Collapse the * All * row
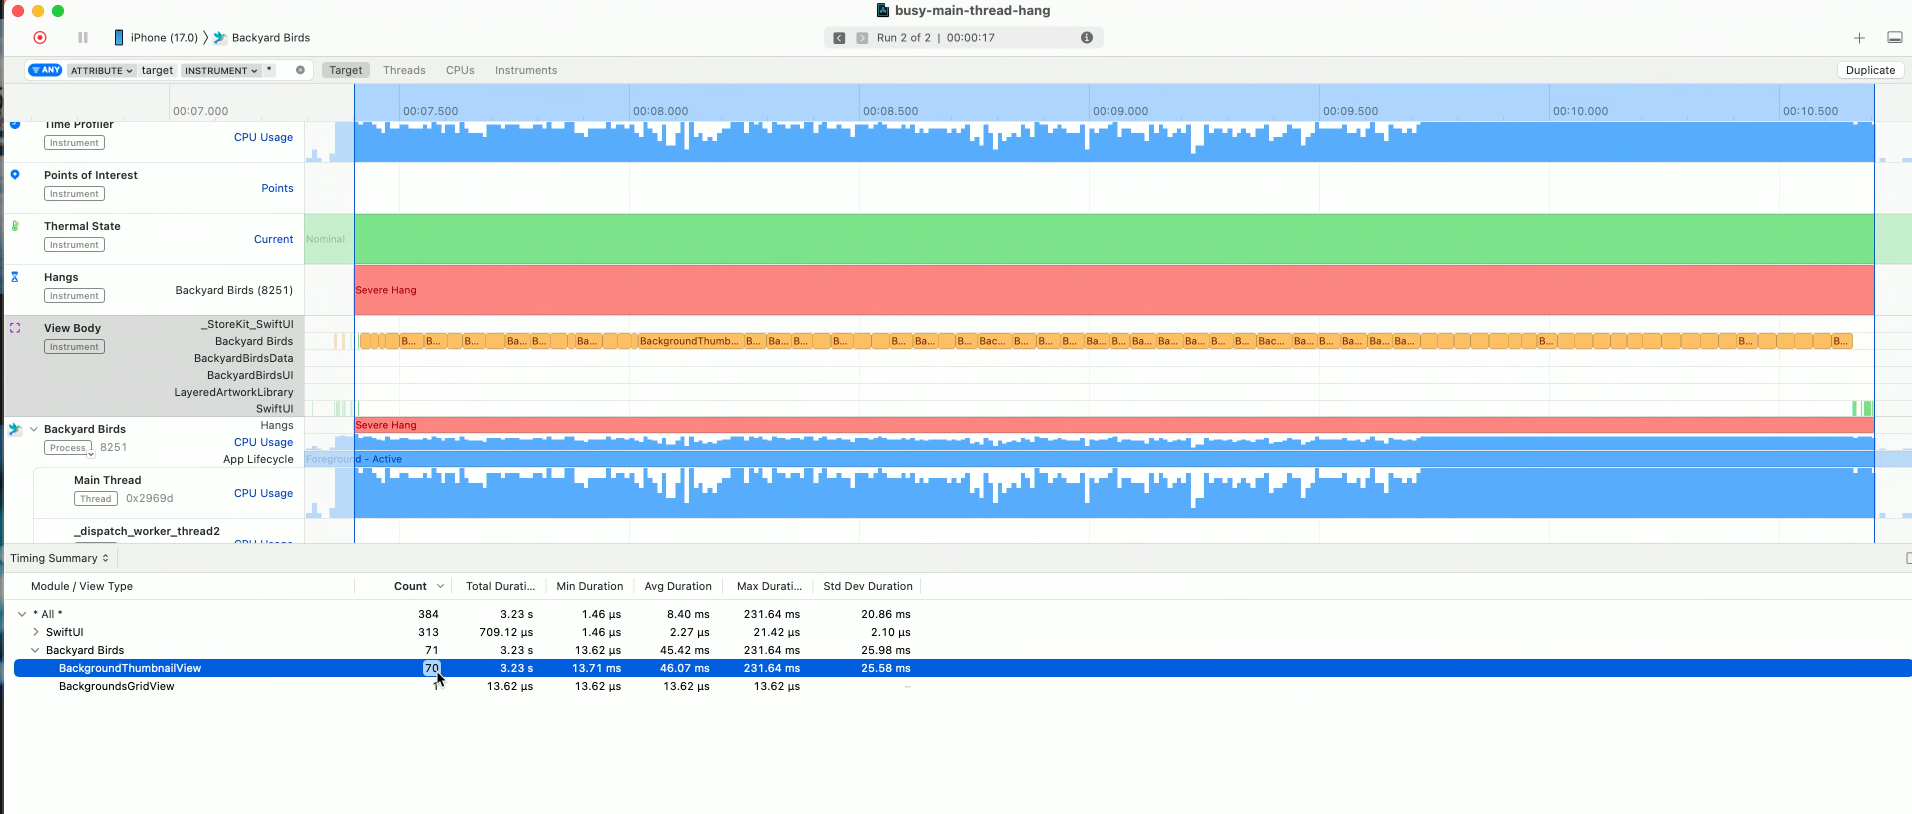Screen dimensions: 1912x814 point(22,614)
